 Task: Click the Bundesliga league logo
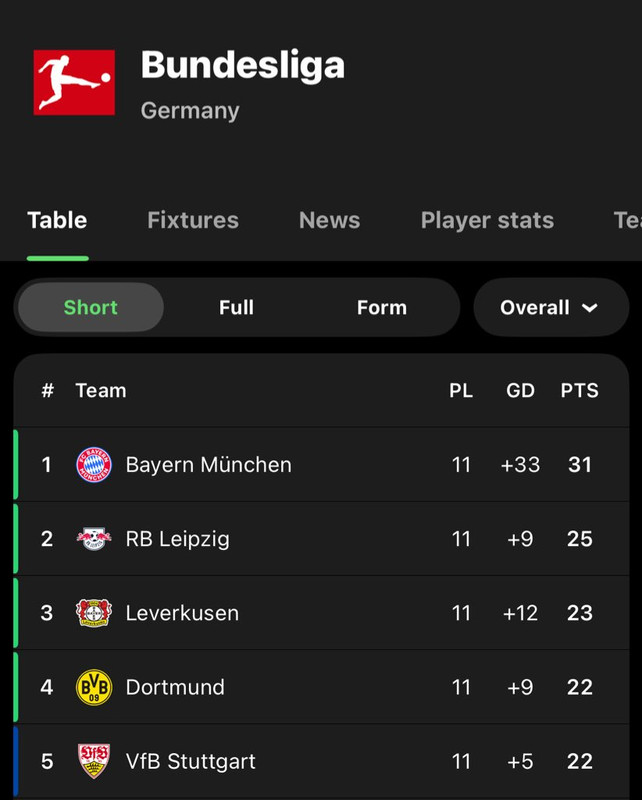(x=74, y=82)
